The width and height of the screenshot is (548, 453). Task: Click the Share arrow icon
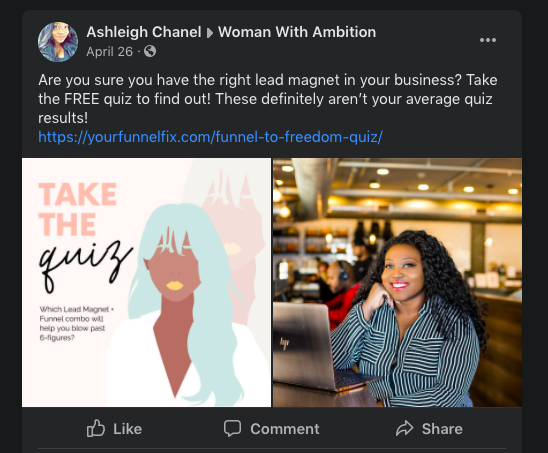(404, 429)
